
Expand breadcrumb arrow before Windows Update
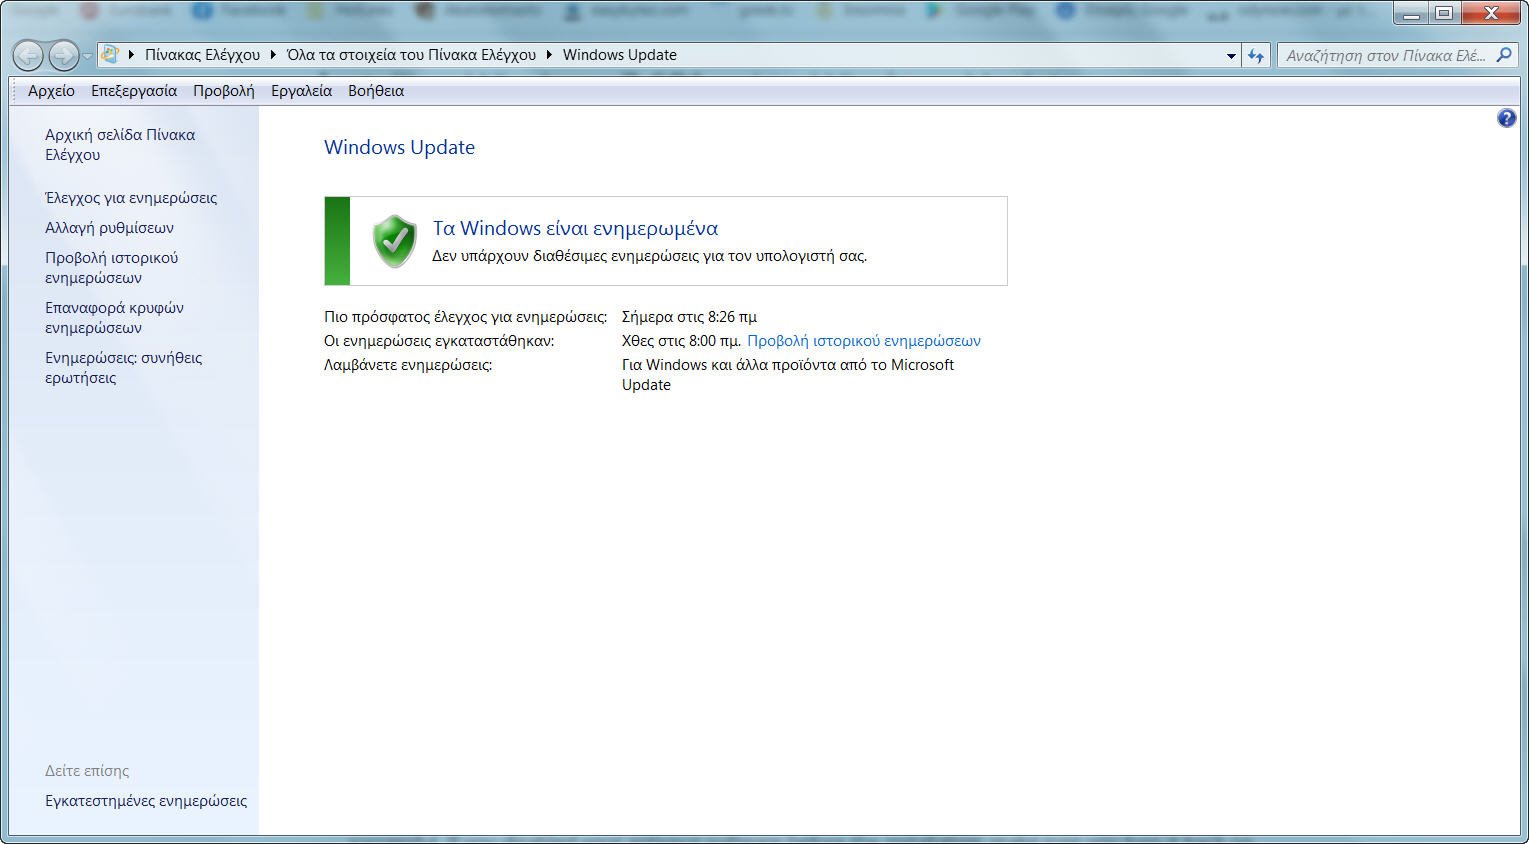(549, 55)
